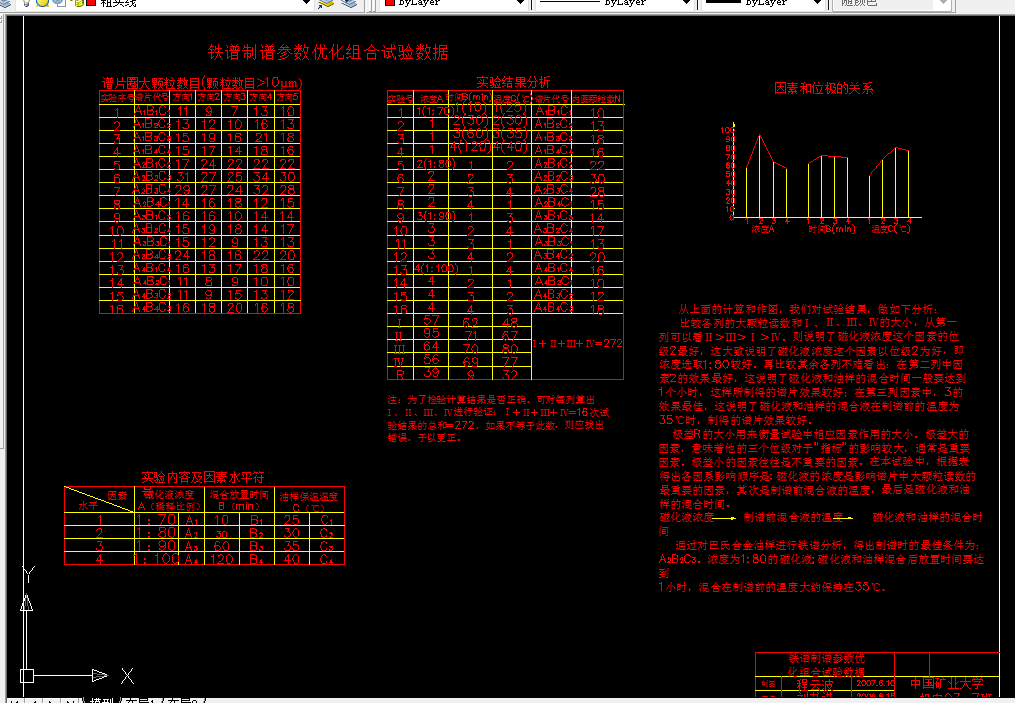Click the date 2007.6.10 in title block
The height and width of the screenshot is (703, 1015).
[x=875, y=683]
